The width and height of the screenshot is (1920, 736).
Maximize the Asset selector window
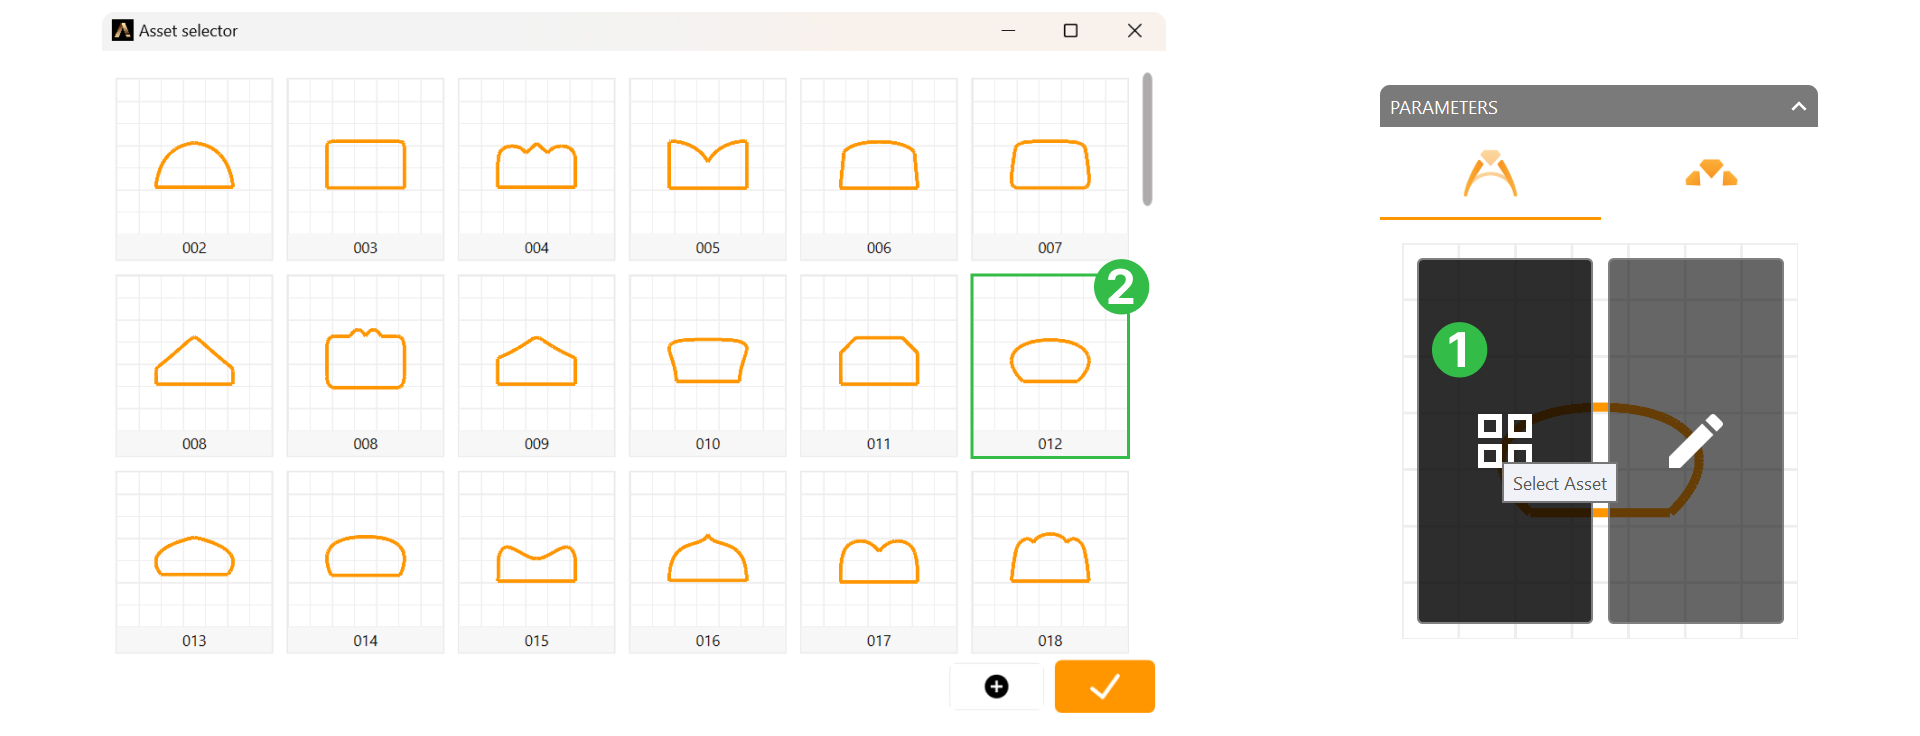1070,31
